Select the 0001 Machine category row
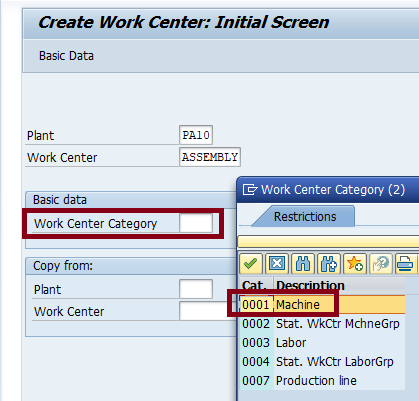419x401 pixels. (323, 305)
